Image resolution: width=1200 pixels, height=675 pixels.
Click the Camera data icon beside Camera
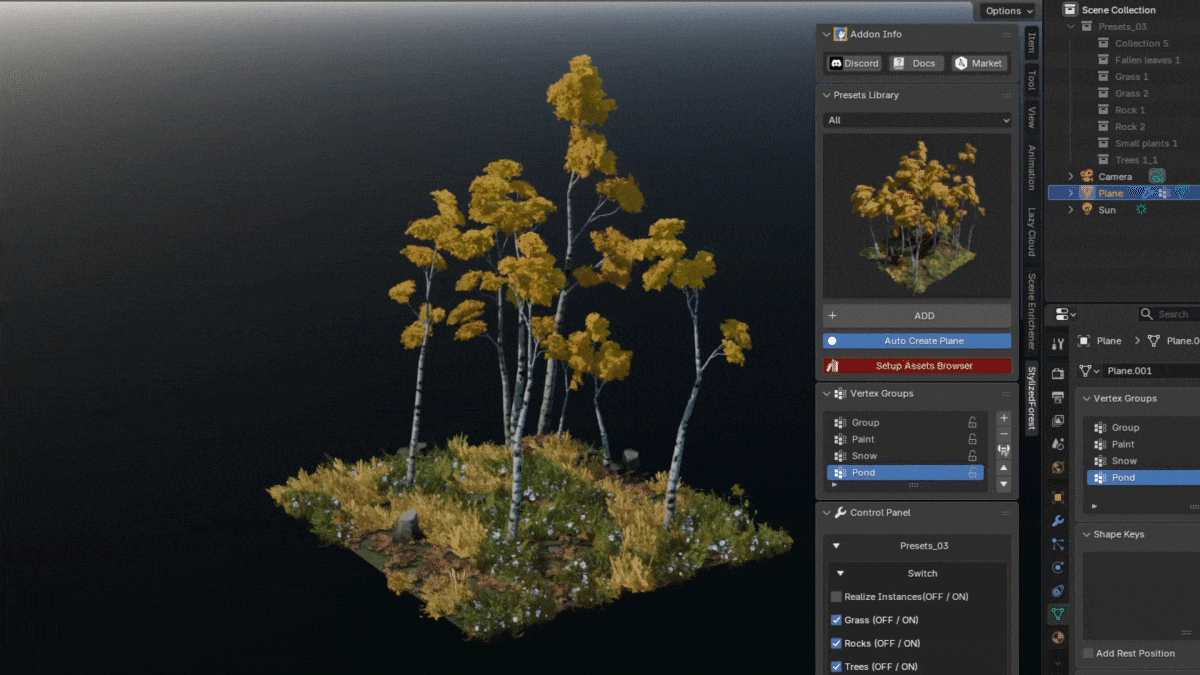pyautogui.click(x=1157, y=176)
